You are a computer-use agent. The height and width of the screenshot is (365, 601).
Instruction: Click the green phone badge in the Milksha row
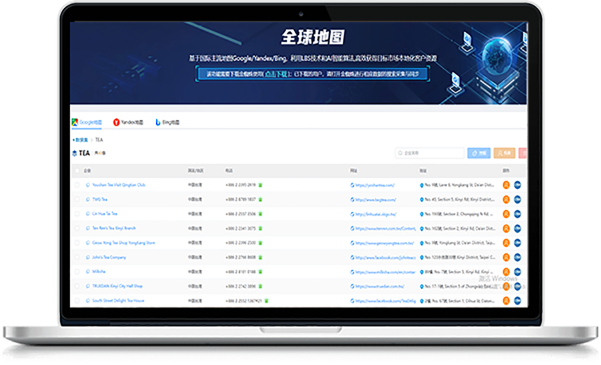(x=260, y=272)
